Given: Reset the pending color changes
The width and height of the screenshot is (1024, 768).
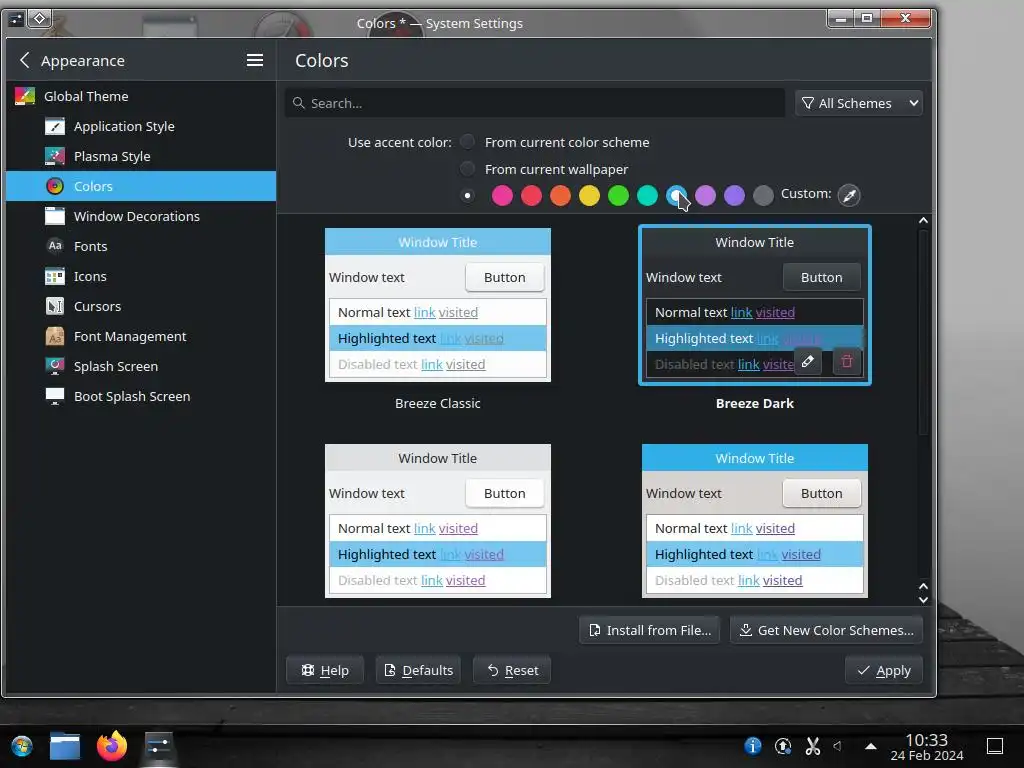Looking at the screenshot, I should (512, 670).
